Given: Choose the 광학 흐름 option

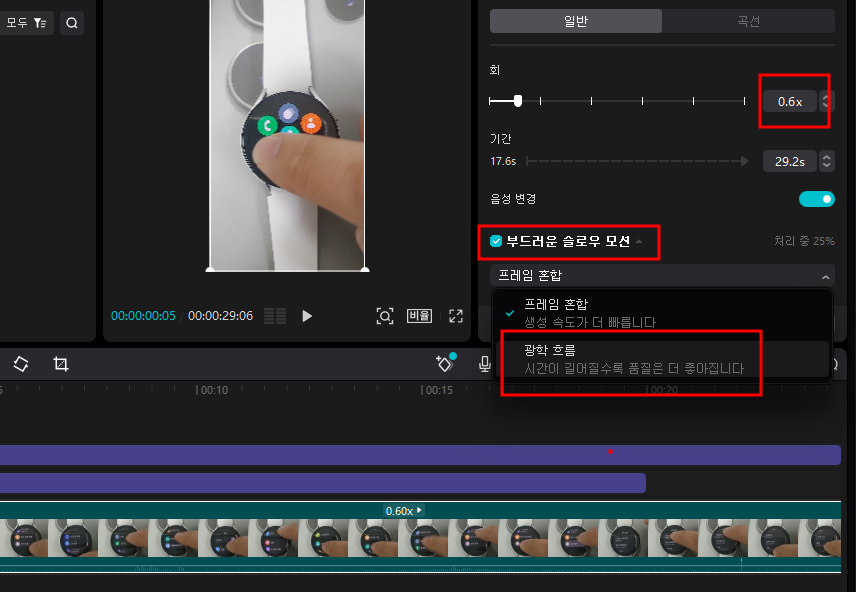Looking at the screenshot, I should tap(662, 359).
